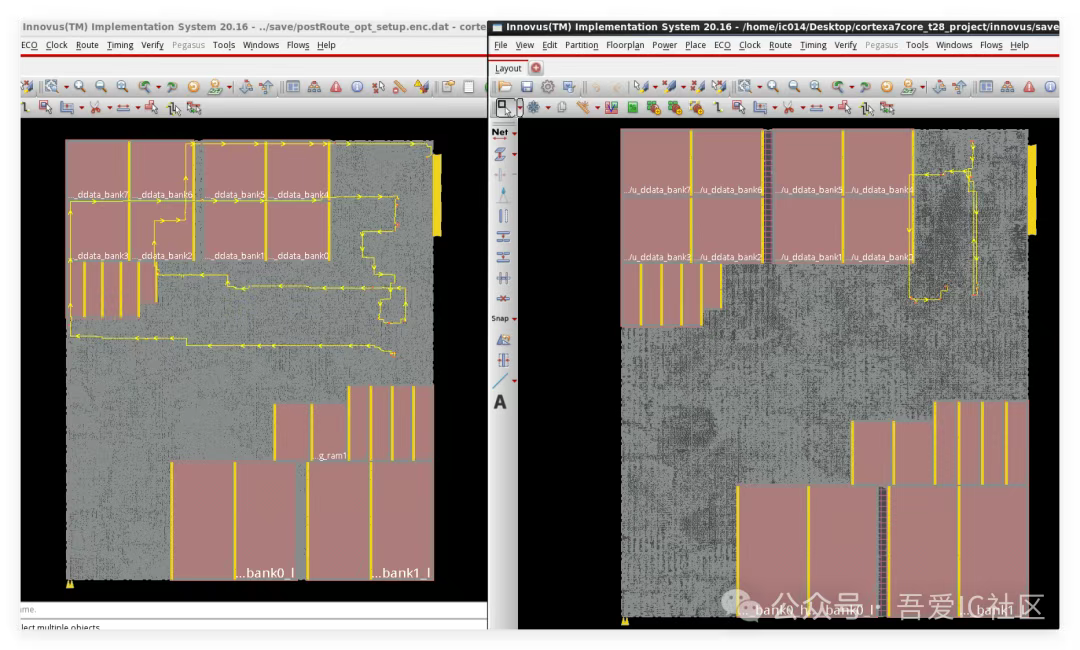The height and width of the screenshot is (650, 1080).
Task: Open dropdown arrow beside snowflake icon
Action: click(548, 108)
